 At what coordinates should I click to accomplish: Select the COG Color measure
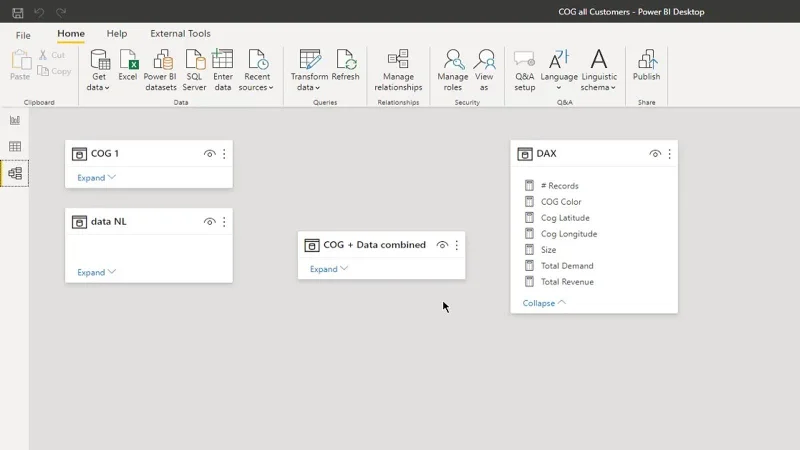pos(561,202)
